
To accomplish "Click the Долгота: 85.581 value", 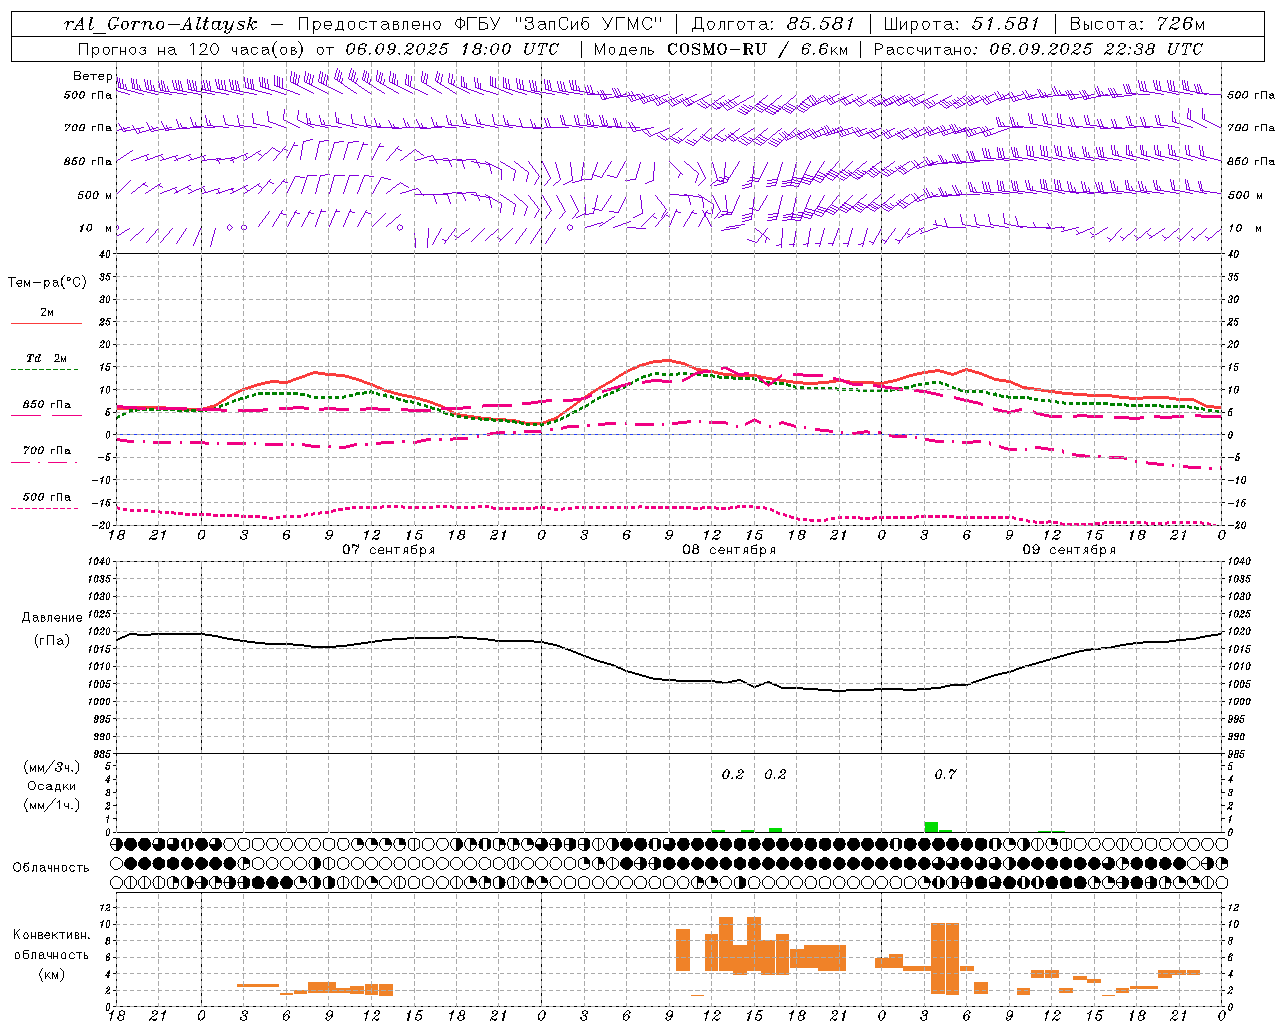I will (x=773, y=24).
